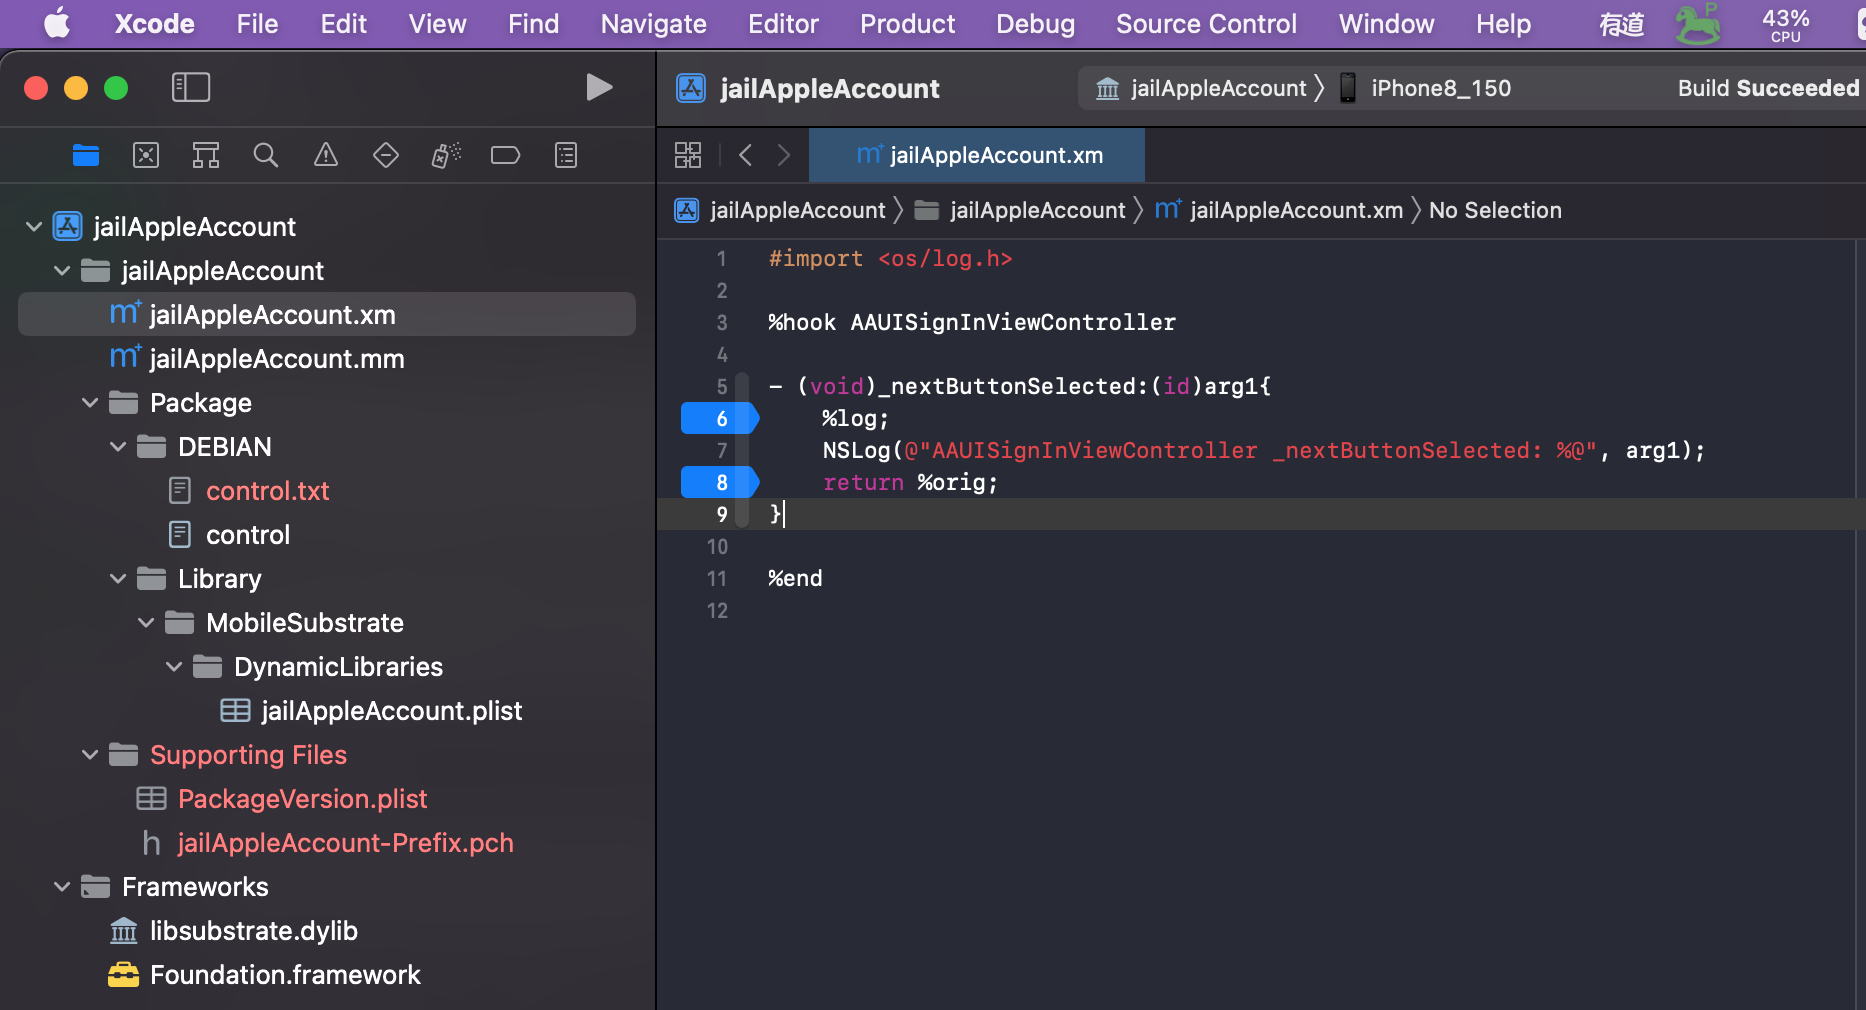Image resolution: width=1866 pixels, height=1010 pixels.
Task: Toggle breakpoint on line 6
Action: click(720, 419)
